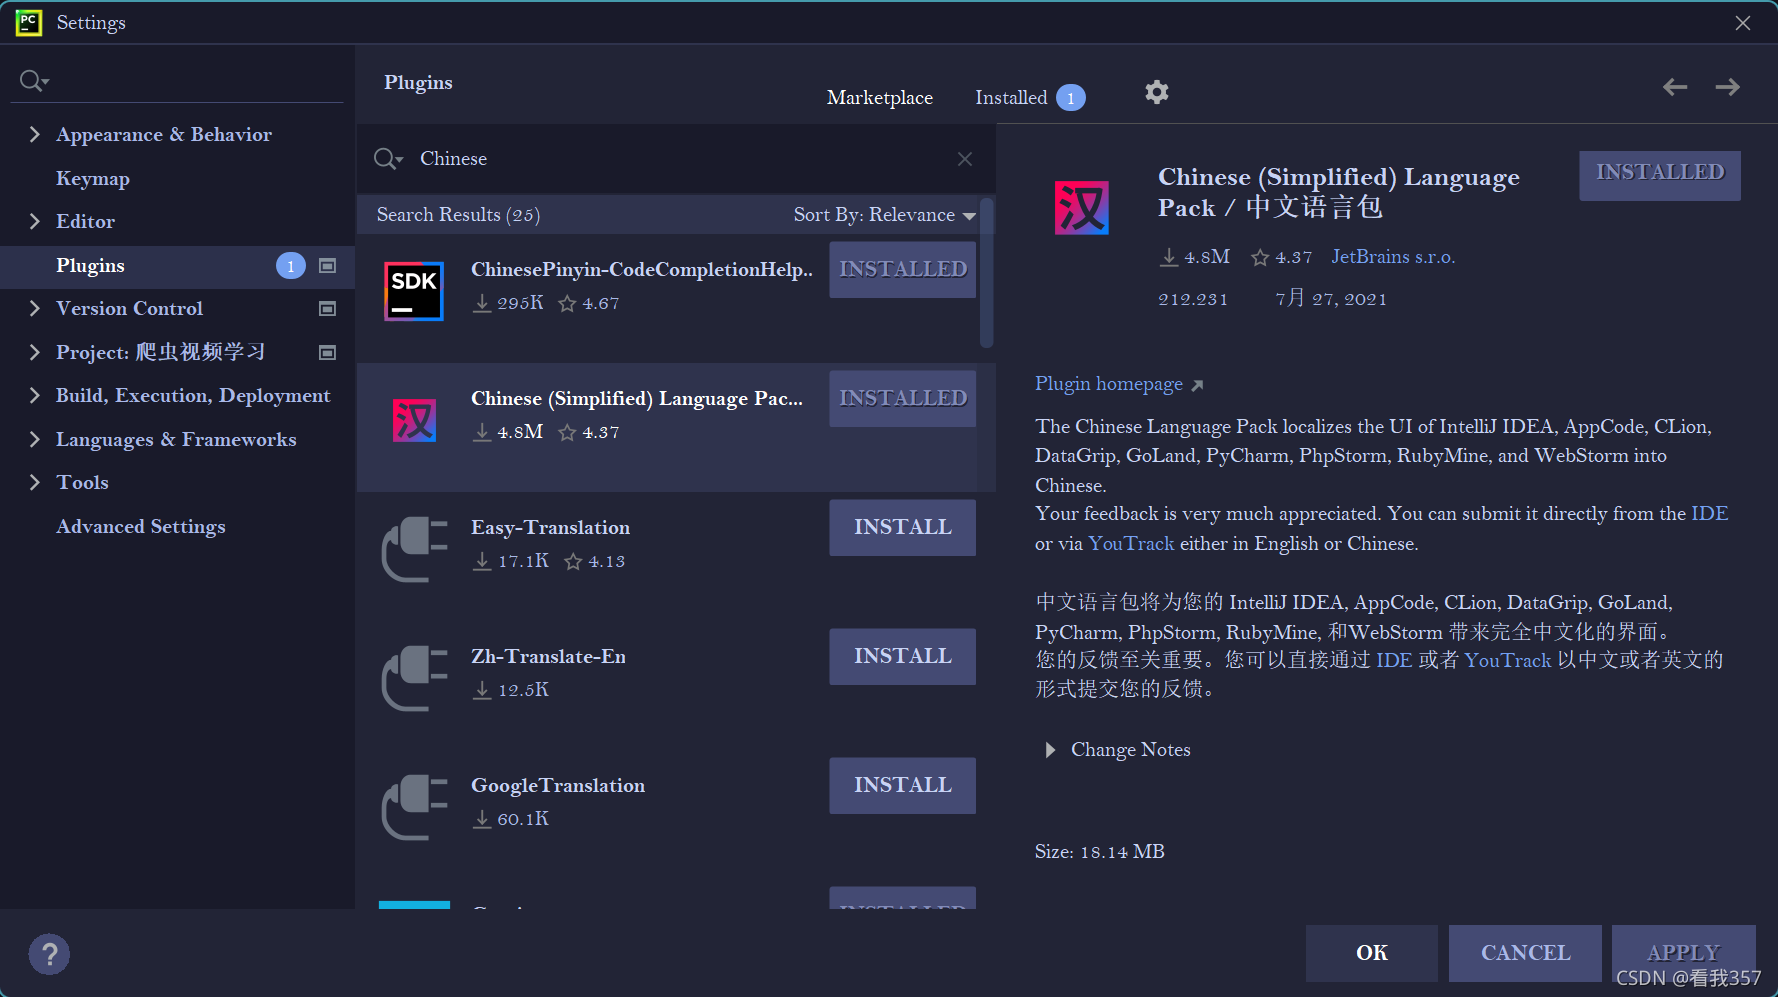Expand the Project settings section
Screen dimensions: 1778x997
[x=35, y=352]
